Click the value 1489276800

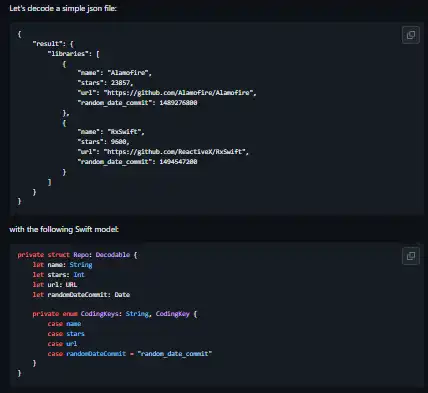pyautogui.click(x=178, y=103)
